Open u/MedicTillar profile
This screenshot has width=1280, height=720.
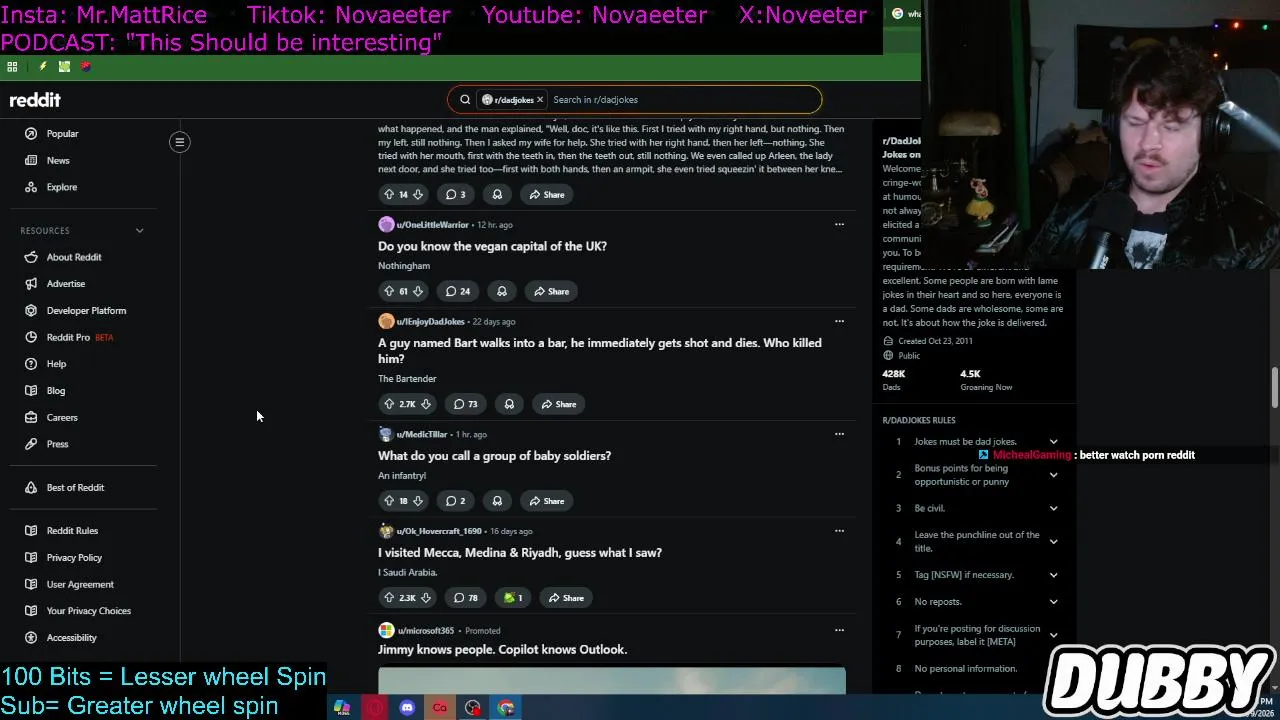[421, 435]
